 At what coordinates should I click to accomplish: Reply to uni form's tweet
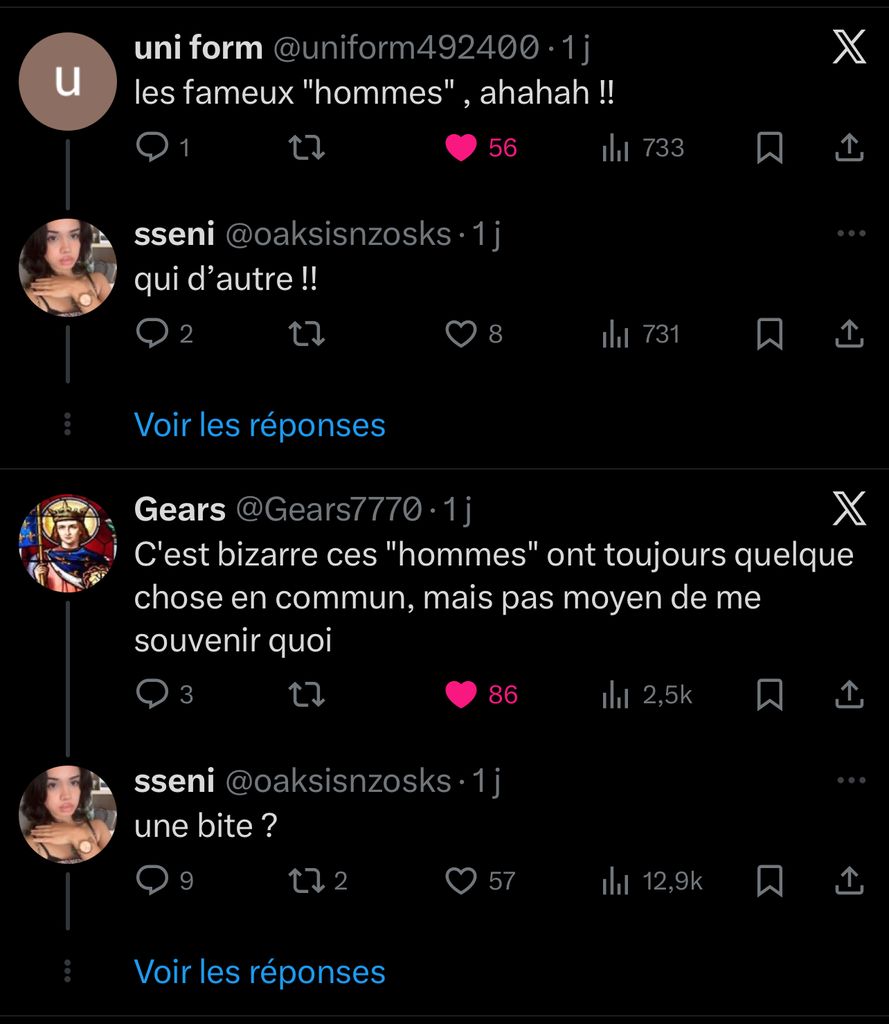tap(152, 148)
